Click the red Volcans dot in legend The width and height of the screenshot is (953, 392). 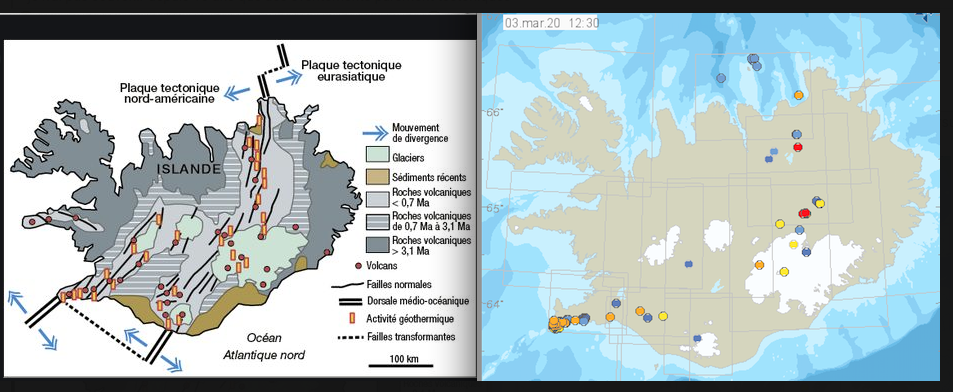click(359, 266)
